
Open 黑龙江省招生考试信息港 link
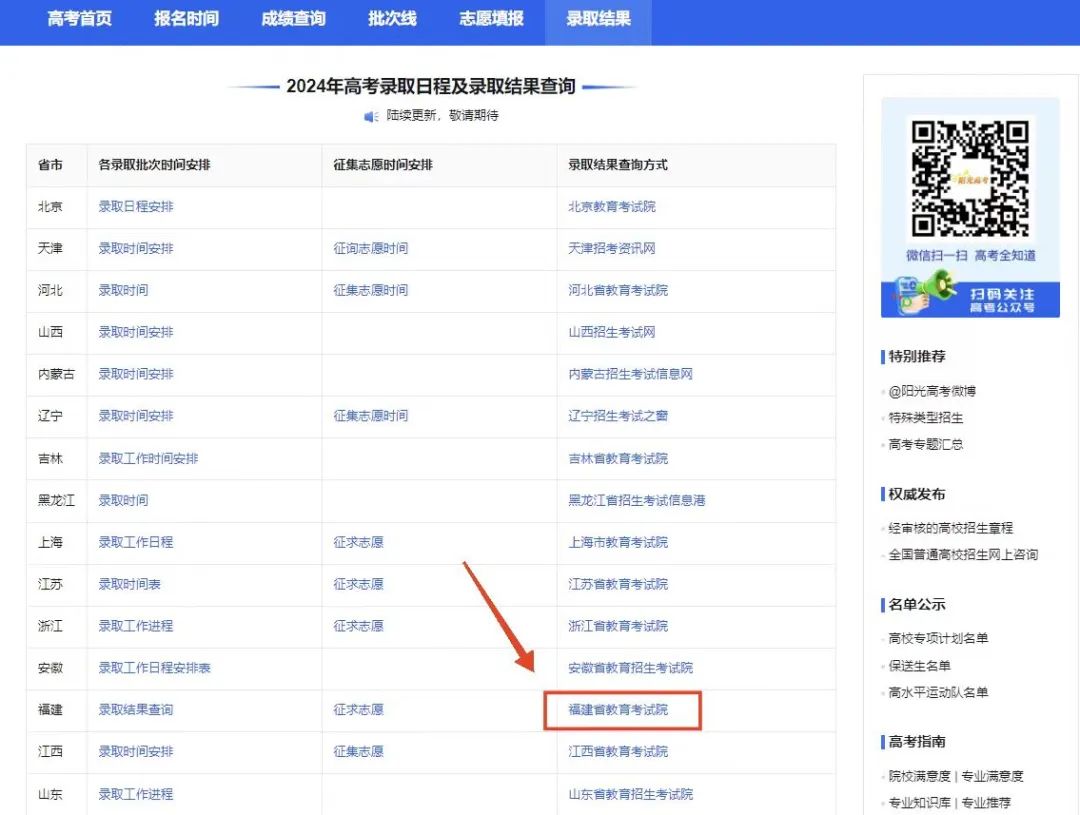click(x=636, y=501)
